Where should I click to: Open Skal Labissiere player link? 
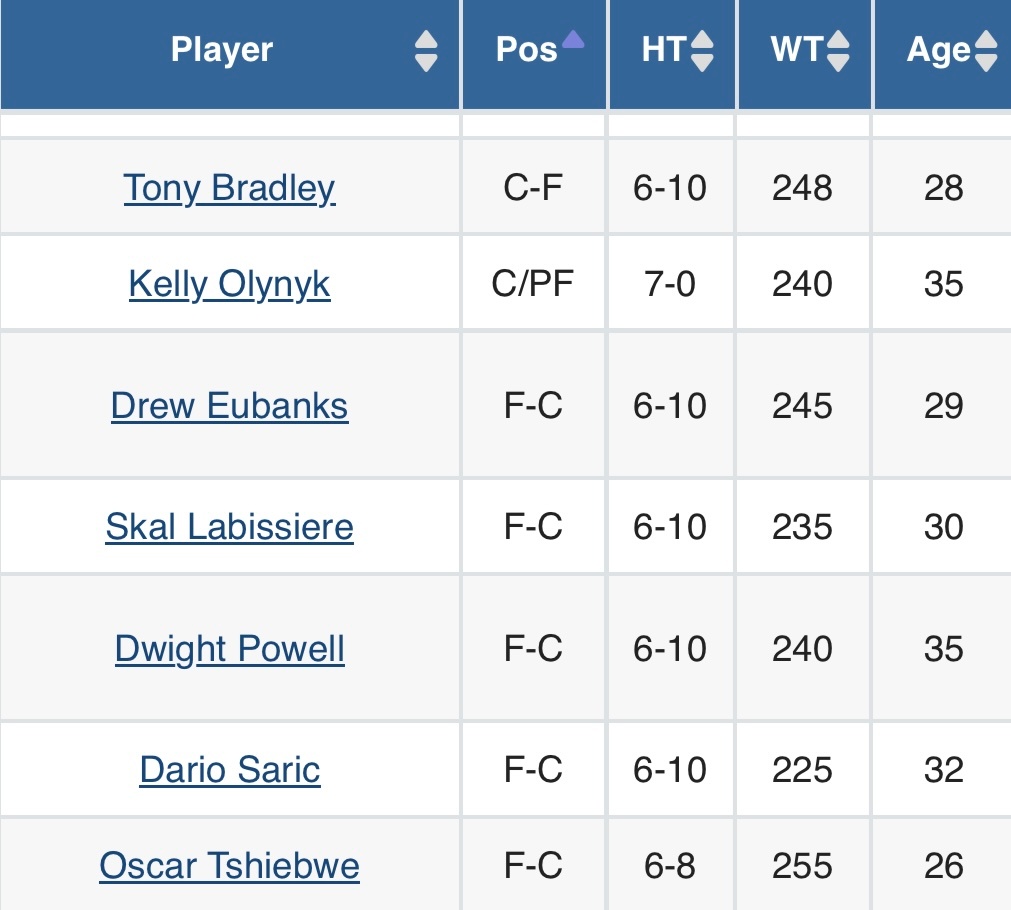[x=230, y=527]
